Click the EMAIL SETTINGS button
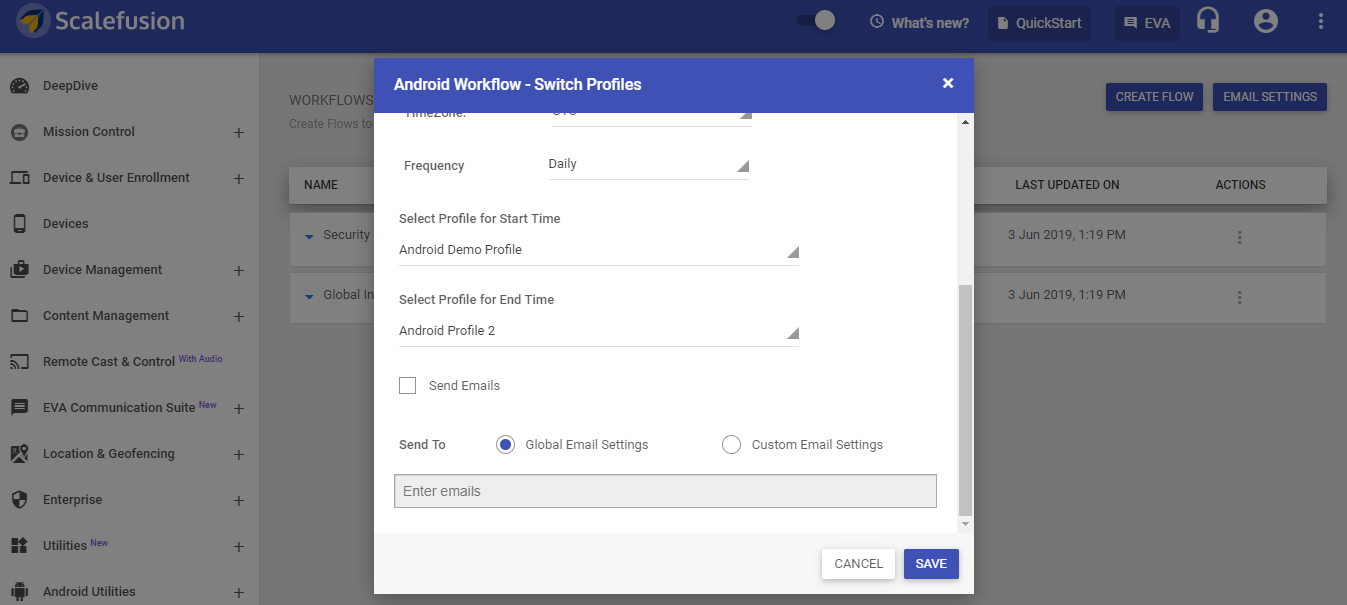Image resolution: width=1347 pixels, height=605 pixels. (x=1270, y=97)
